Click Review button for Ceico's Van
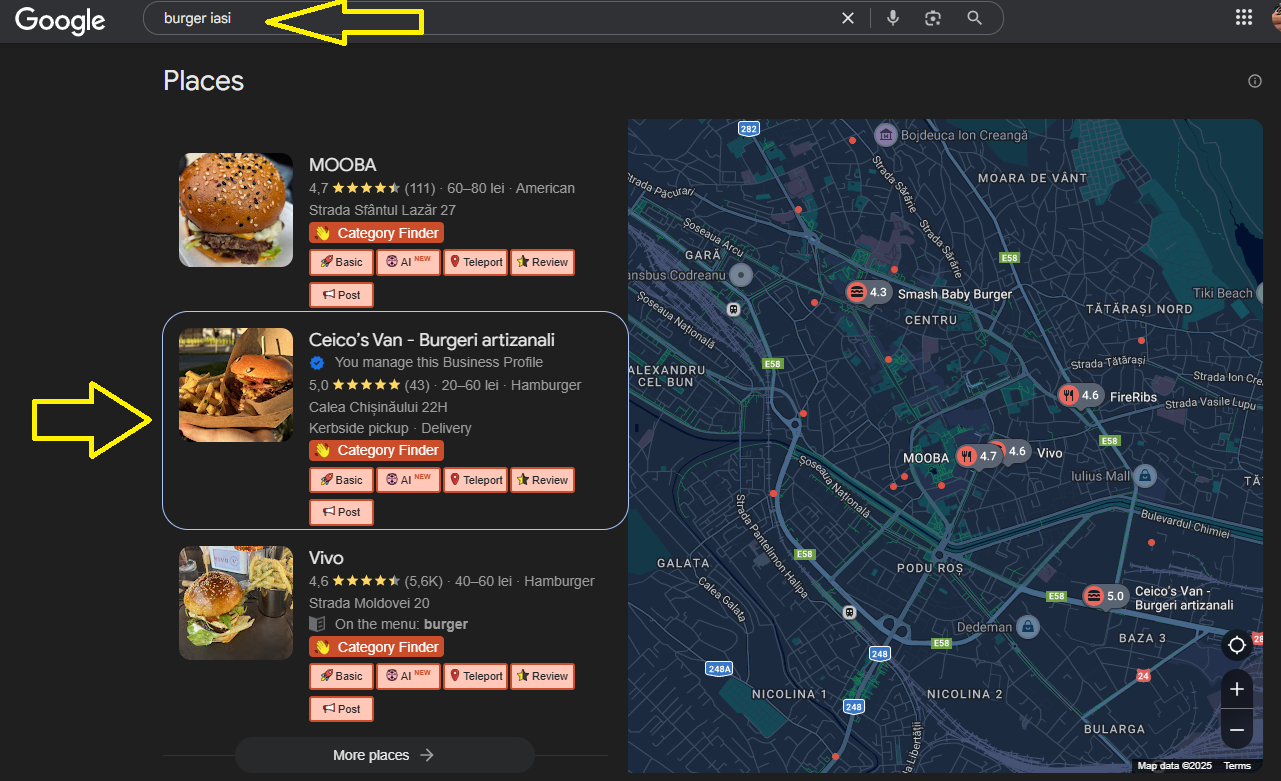The image size is (1281, 781). [543, 480]
